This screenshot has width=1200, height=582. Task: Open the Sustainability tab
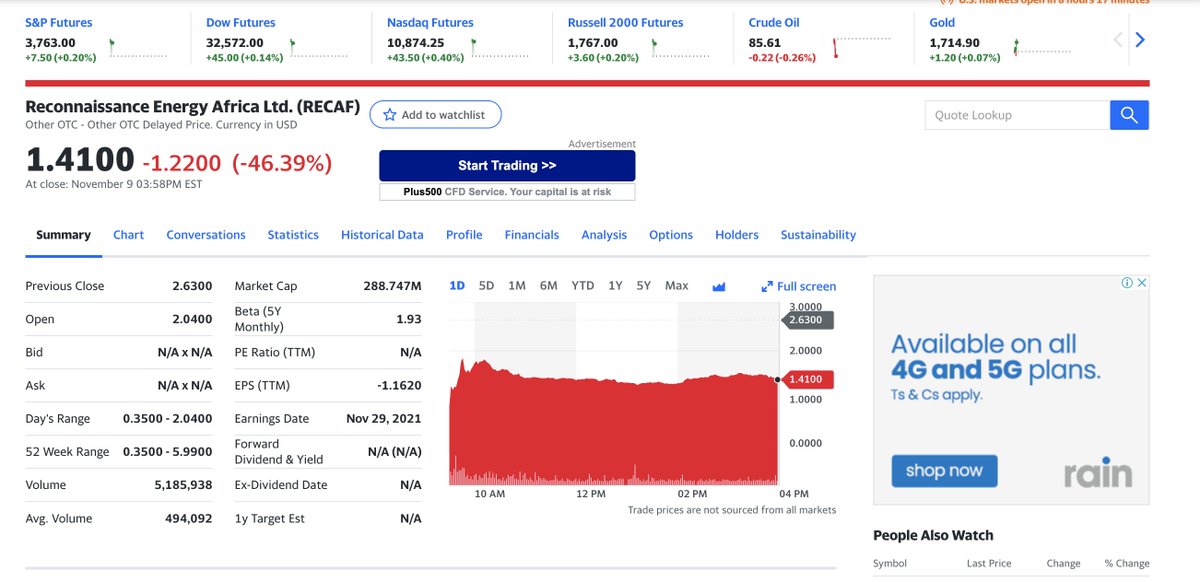(818, 235)
